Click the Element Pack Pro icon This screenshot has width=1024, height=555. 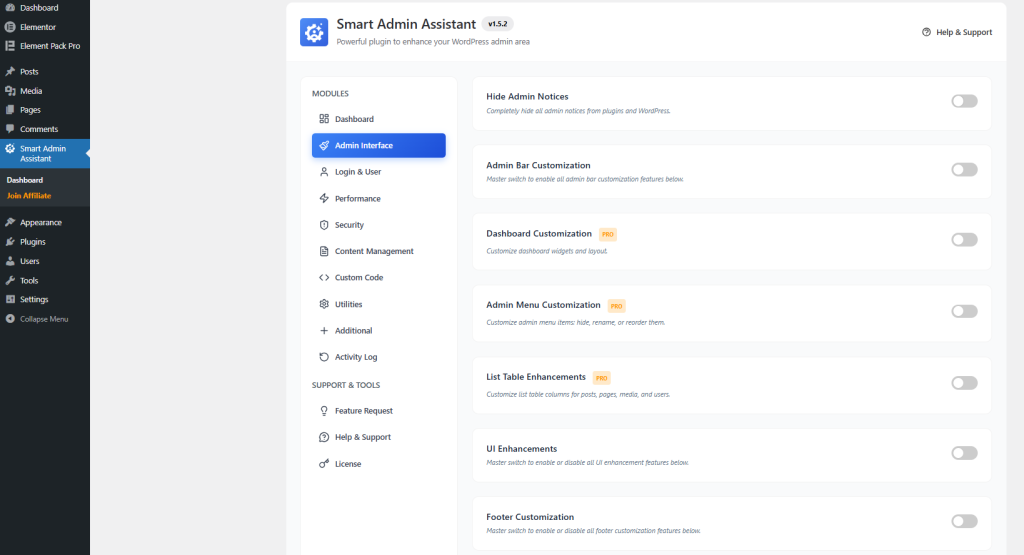pos(10,46)
